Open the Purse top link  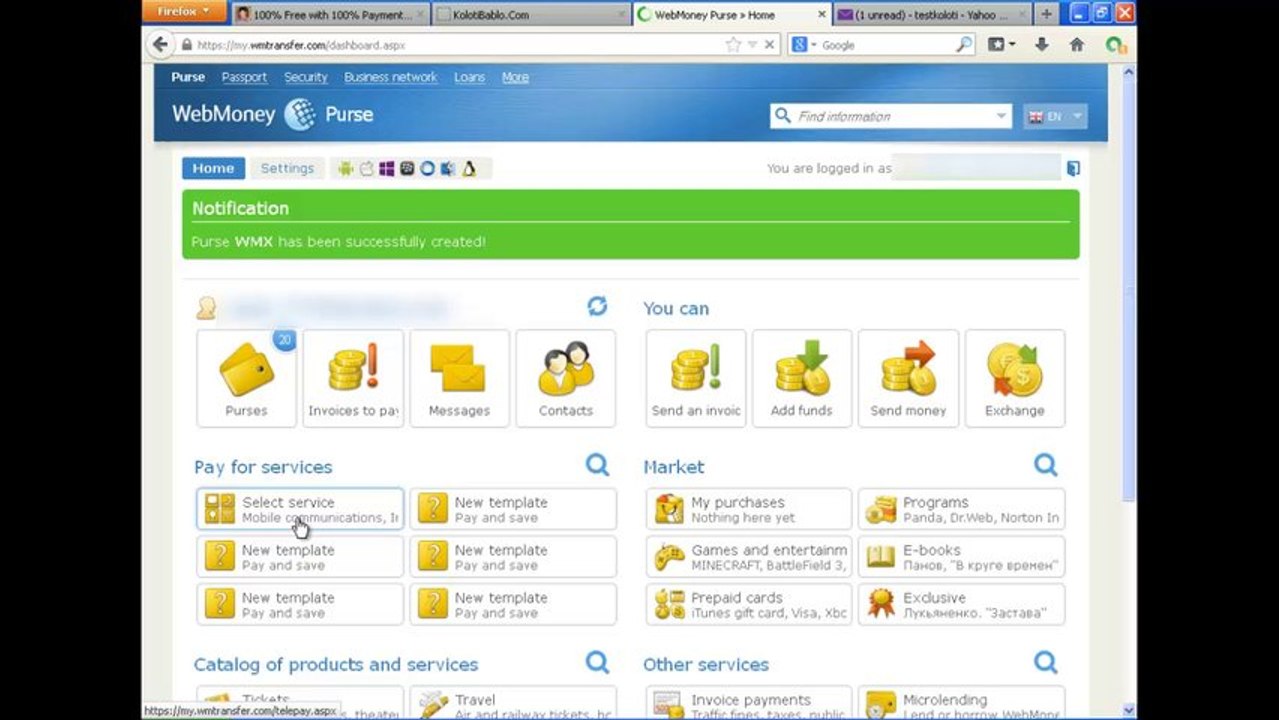coord(188,77)
